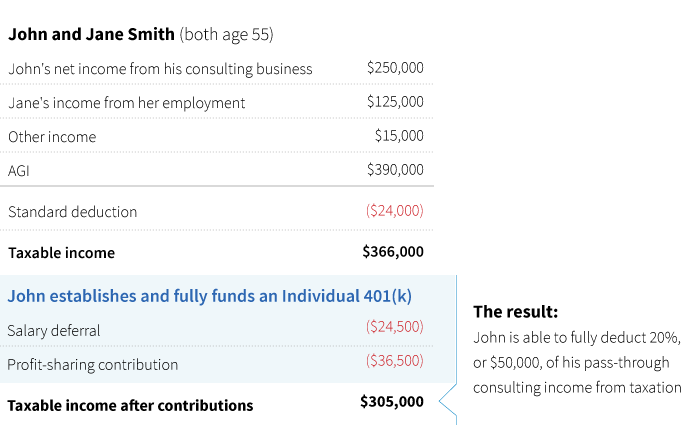Select the bold $366,000 taxable income value
The image size is (696, 444).
pyautogui.click(x=393, y=252)
